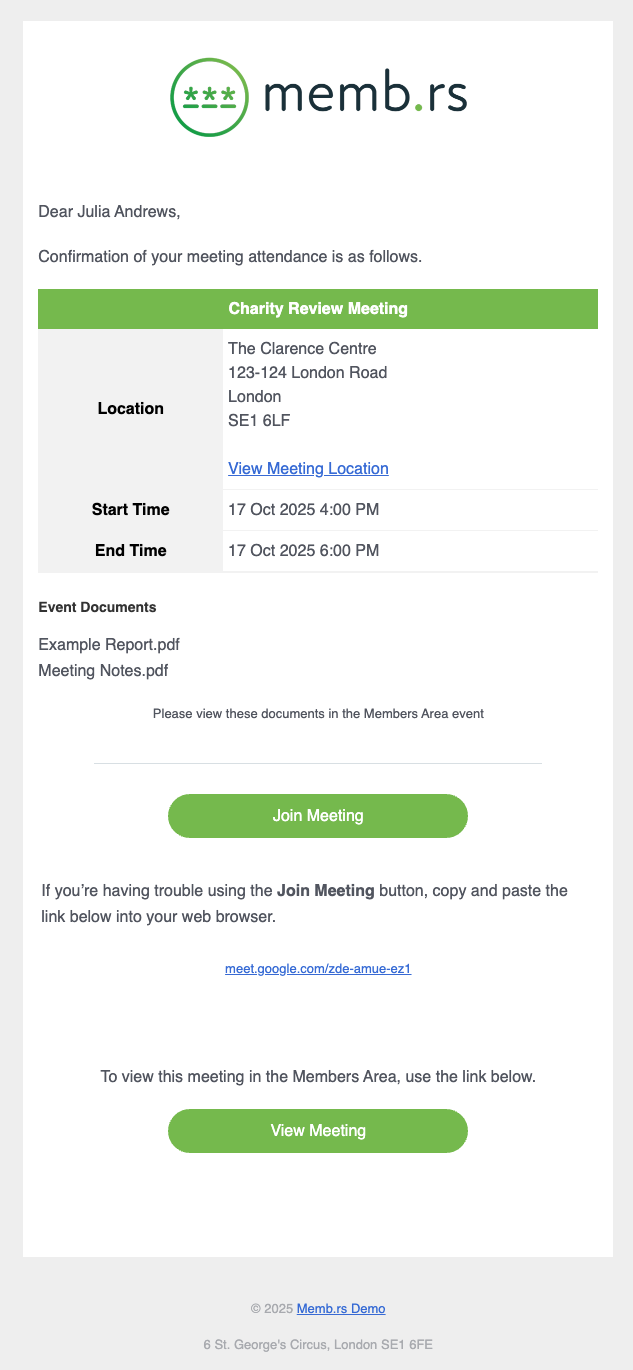The width and height of the screenshot is (633, 1370).
Task: Follow the Memb.rs Demo footer link
Action: coord(341,1308)
